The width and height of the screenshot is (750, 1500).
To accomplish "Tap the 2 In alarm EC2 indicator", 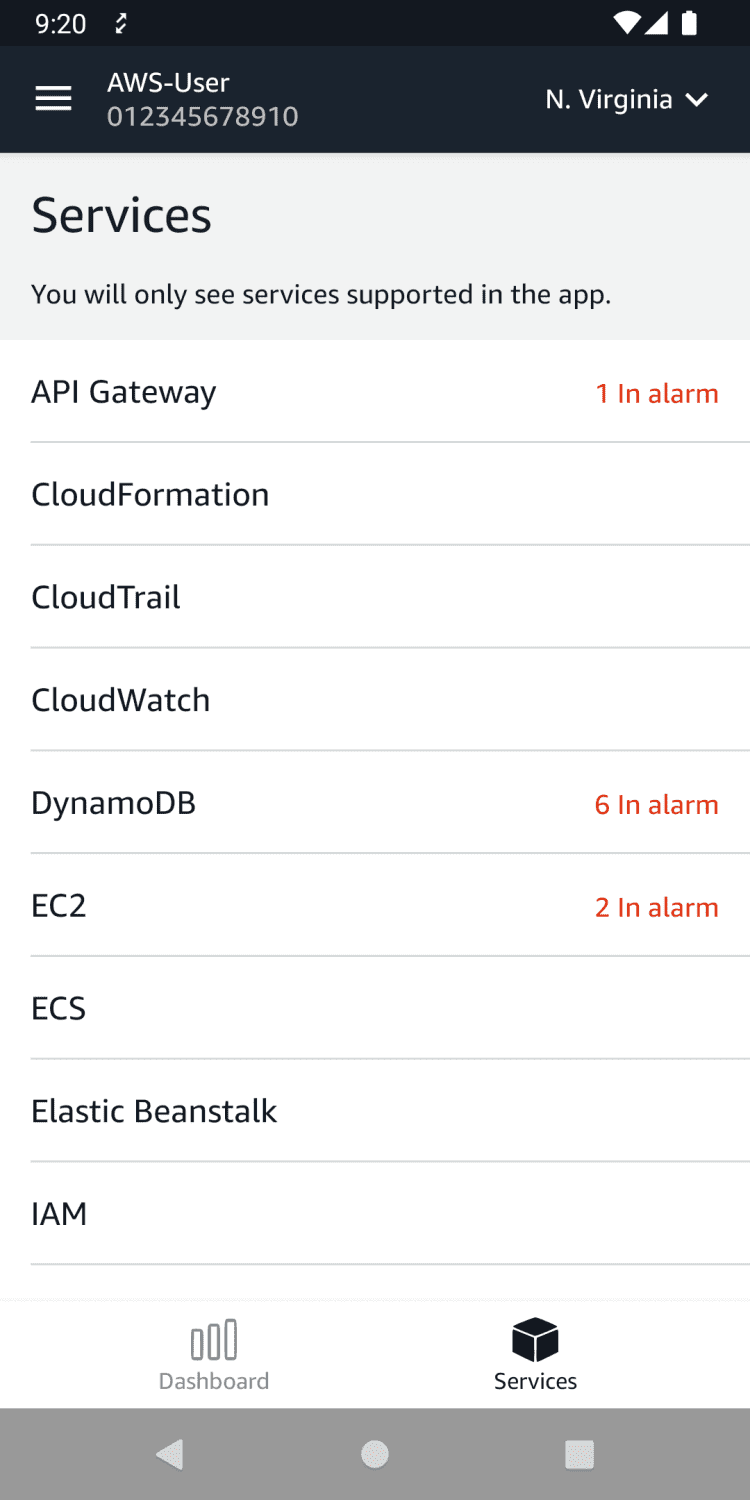I will tap(656, 907).
